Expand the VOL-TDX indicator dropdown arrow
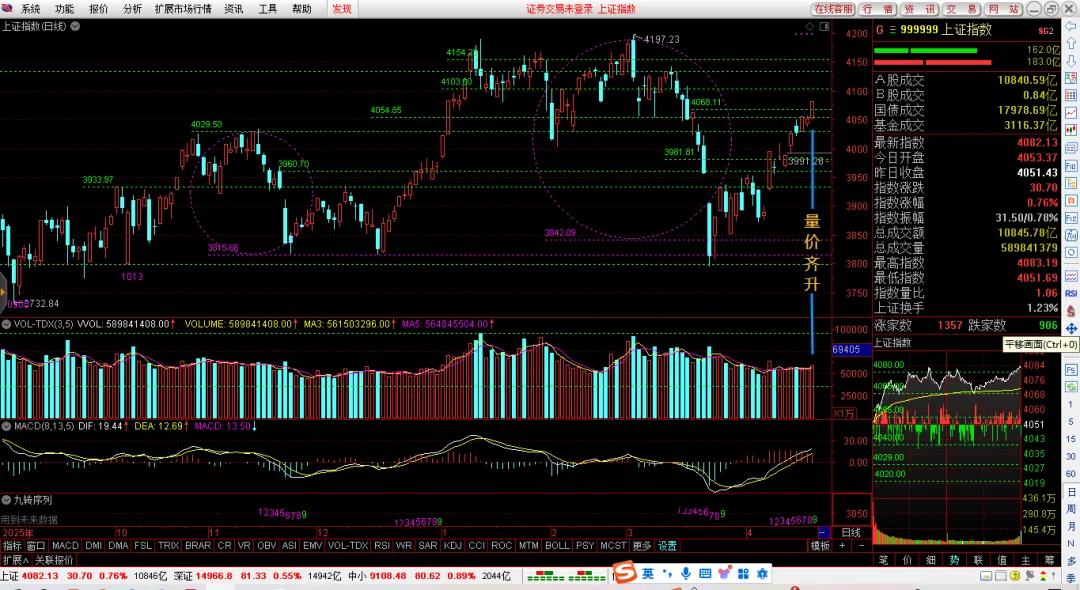 [6, 324]
